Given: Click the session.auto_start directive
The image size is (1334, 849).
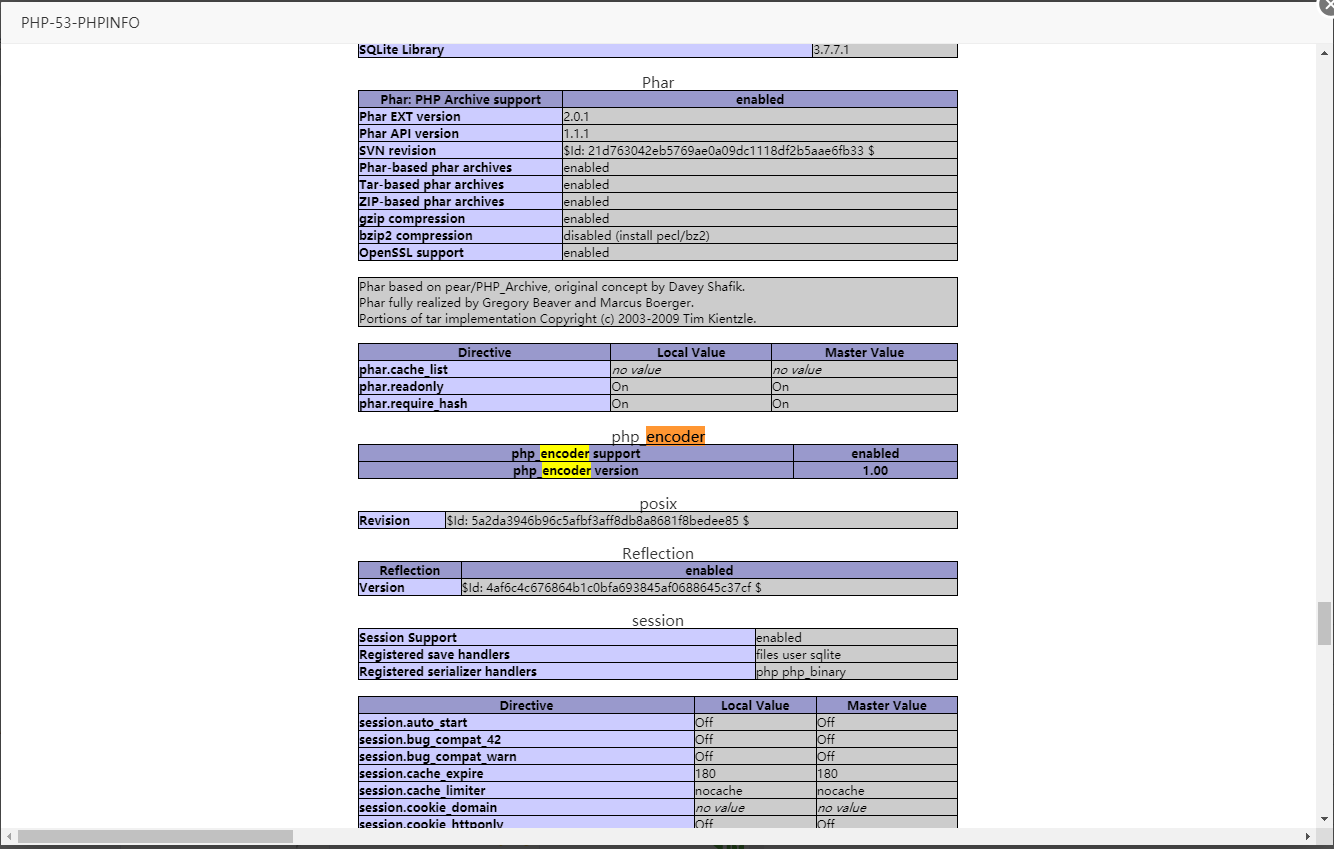Looking at the screenshot, I should pos(413,722).
